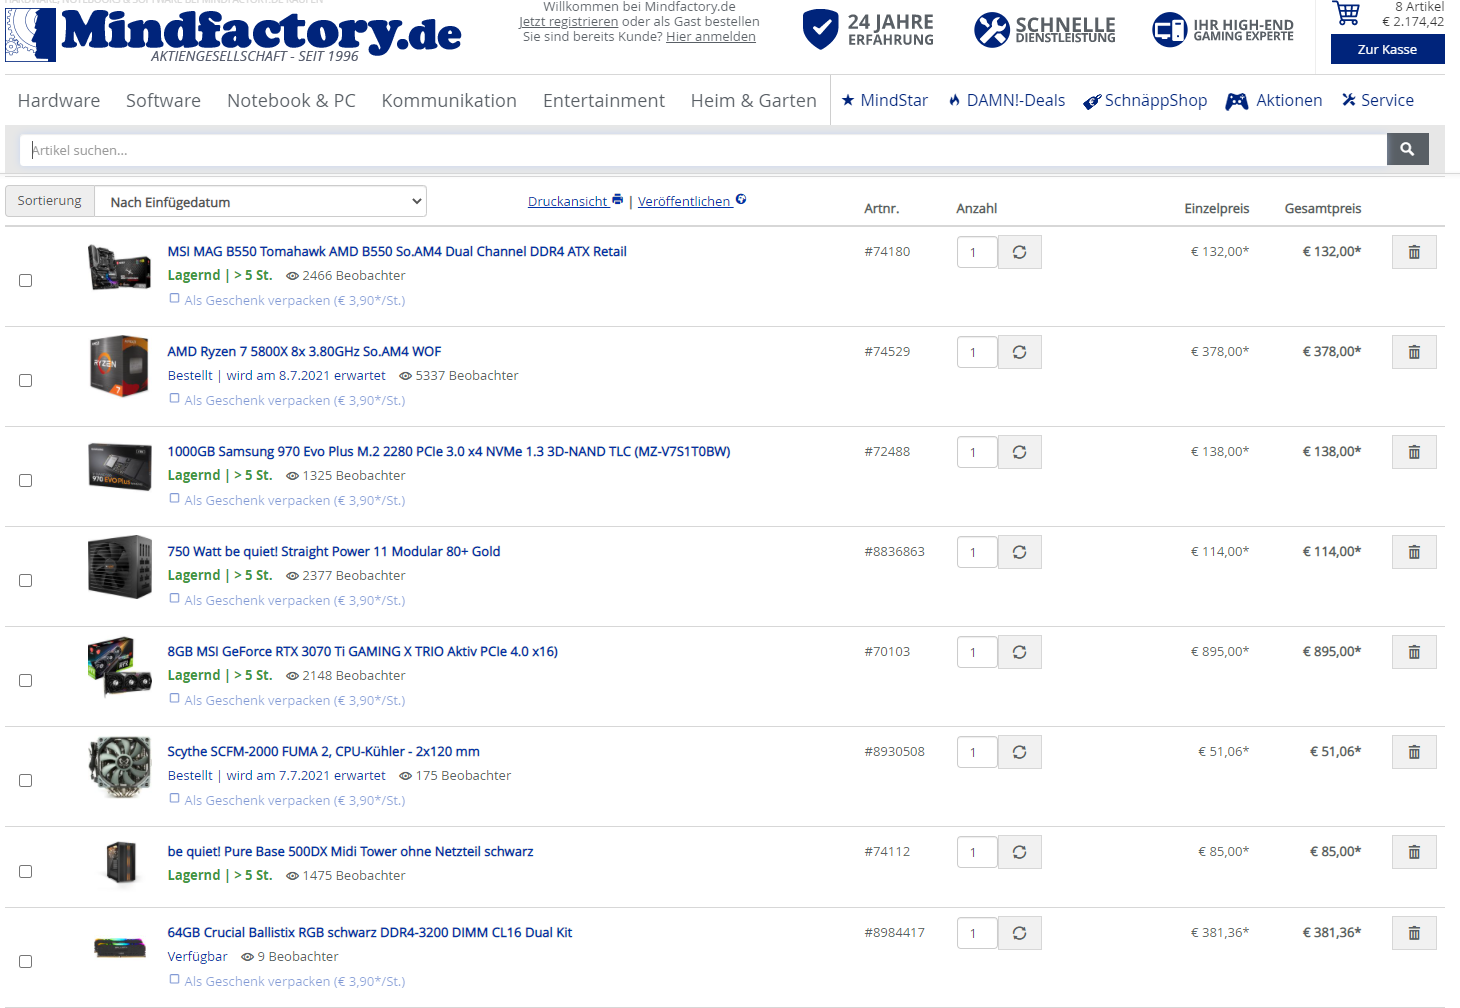Click the 24 Jahre Erfahrung shield badge
This screenshot has width=1460, height=1008.
tap(868, 30)
